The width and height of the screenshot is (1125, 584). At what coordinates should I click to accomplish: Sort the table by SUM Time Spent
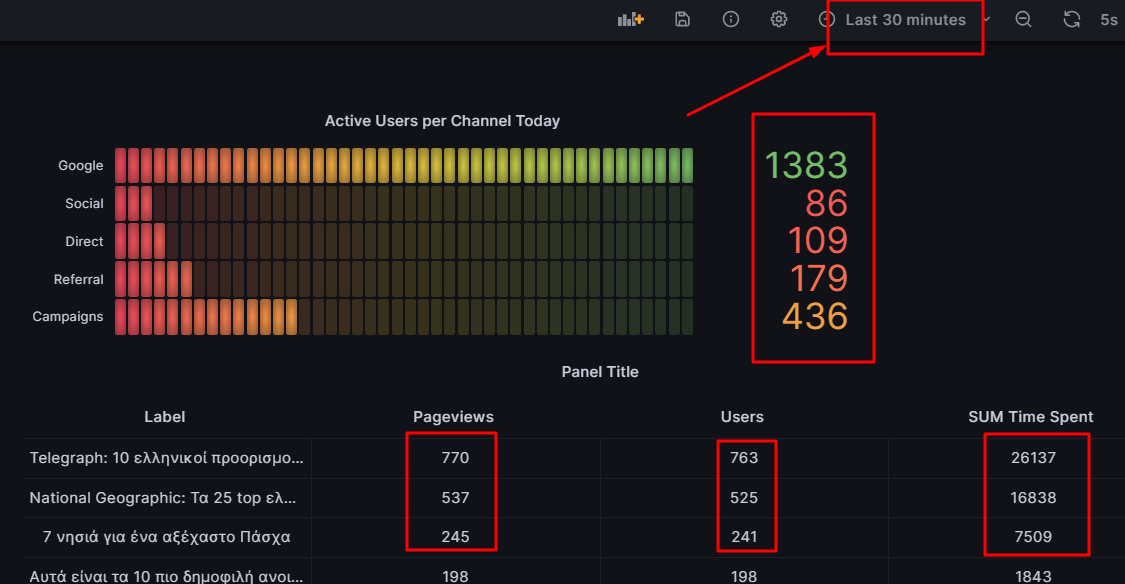point(1030,417)
